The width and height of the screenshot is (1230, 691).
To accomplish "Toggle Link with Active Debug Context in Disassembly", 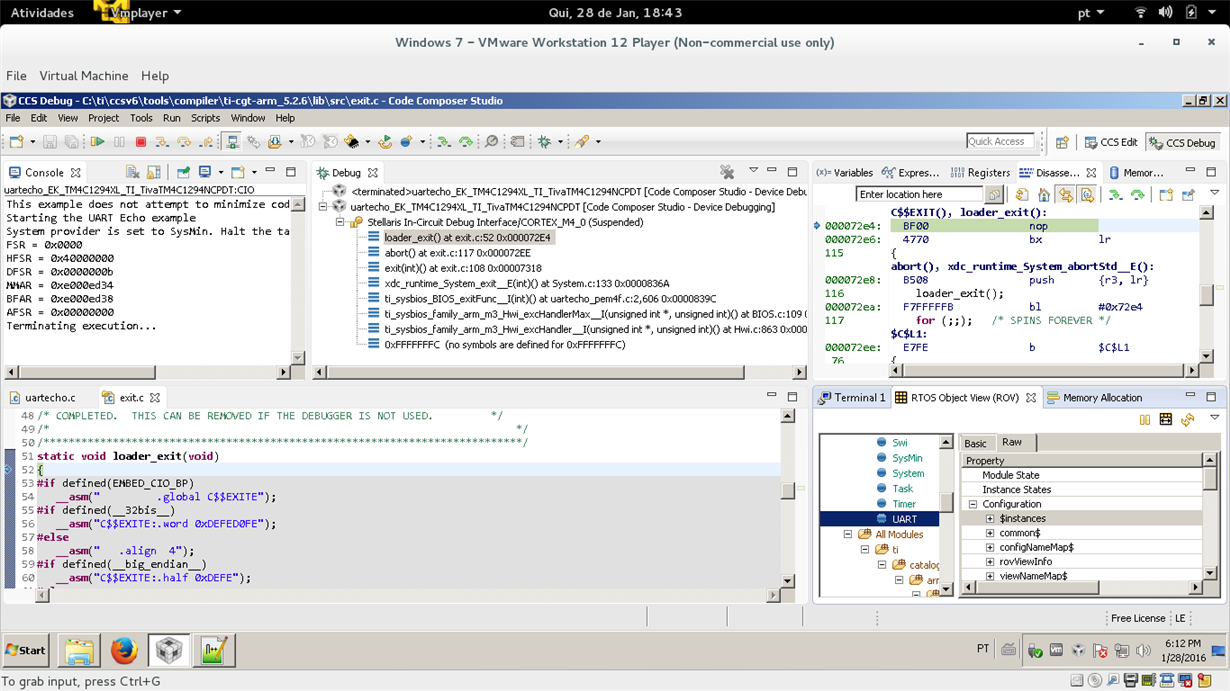I will click(x=1066, y=194).
